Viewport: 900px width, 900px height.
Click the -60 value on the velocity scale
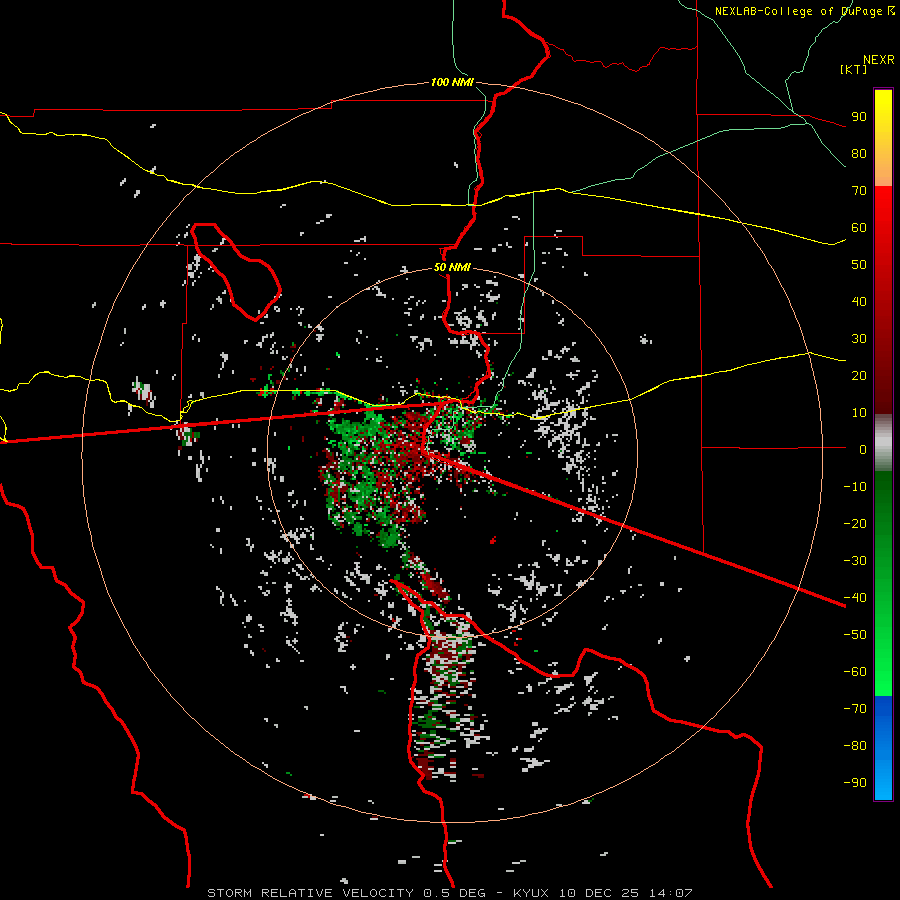[855, 672]
